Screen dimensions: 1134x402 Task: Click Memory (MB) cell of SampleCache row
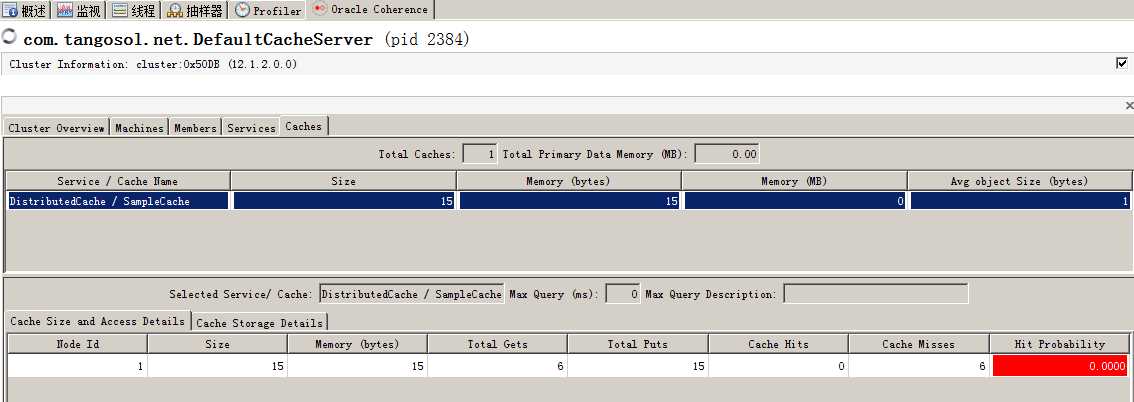(x=795, y=201)
